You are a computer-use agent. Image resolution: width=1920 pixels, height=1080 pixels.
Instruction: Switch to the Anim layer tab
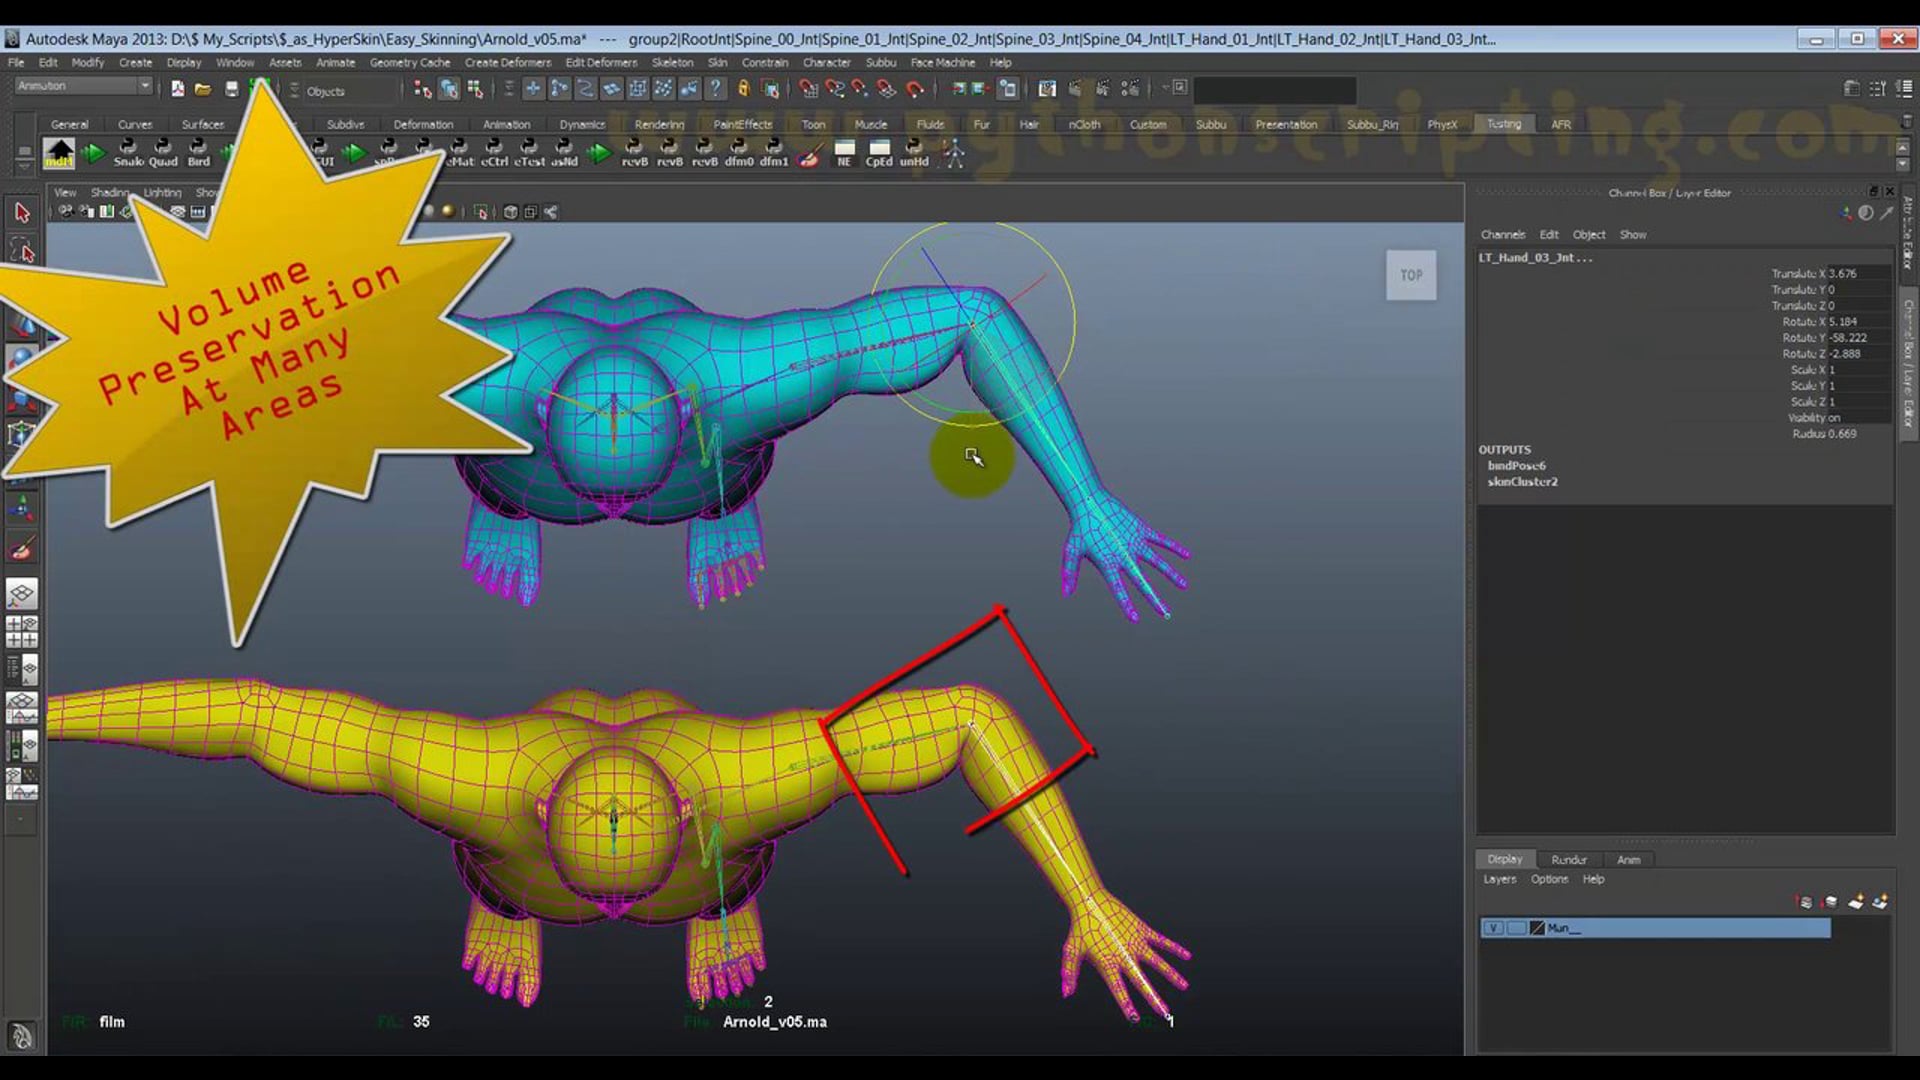pyautogui.click(x=1628, y=859)
